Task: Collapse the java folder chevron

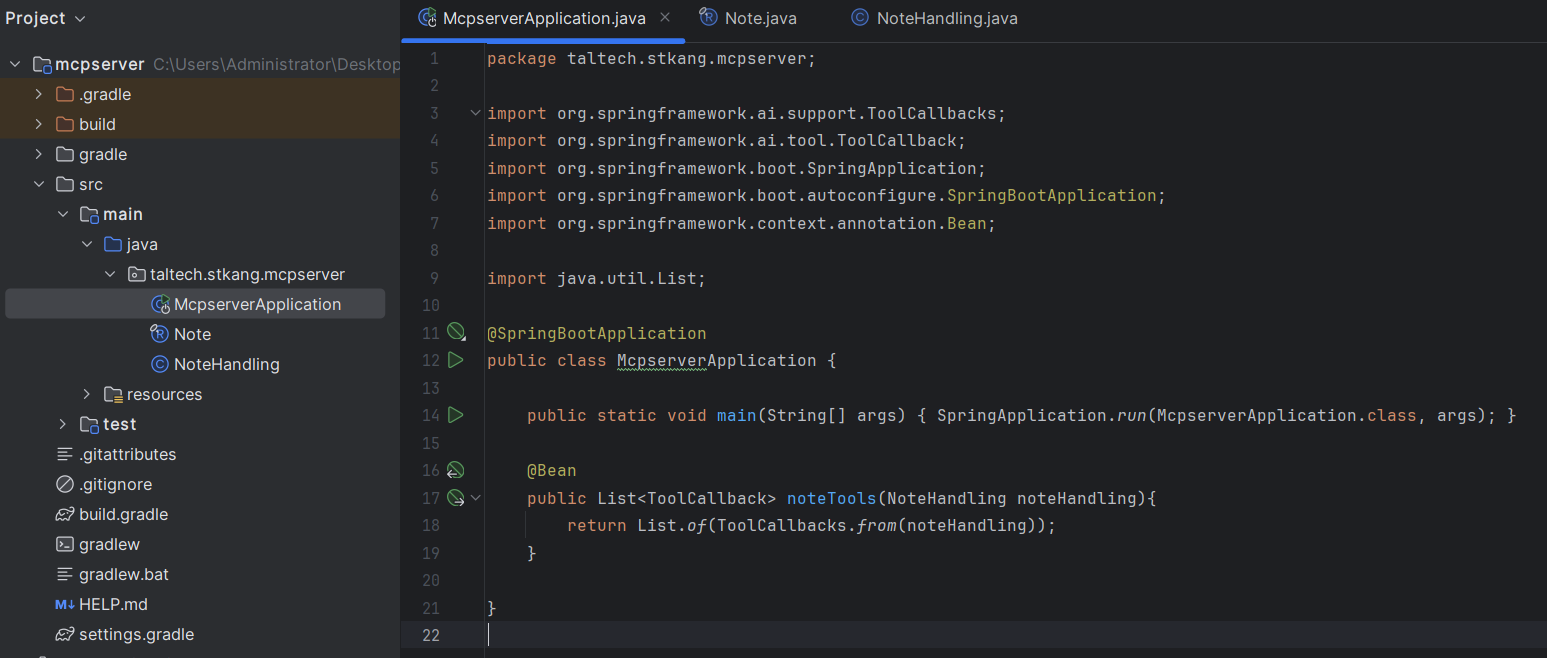Action: [x=87, y=244]
